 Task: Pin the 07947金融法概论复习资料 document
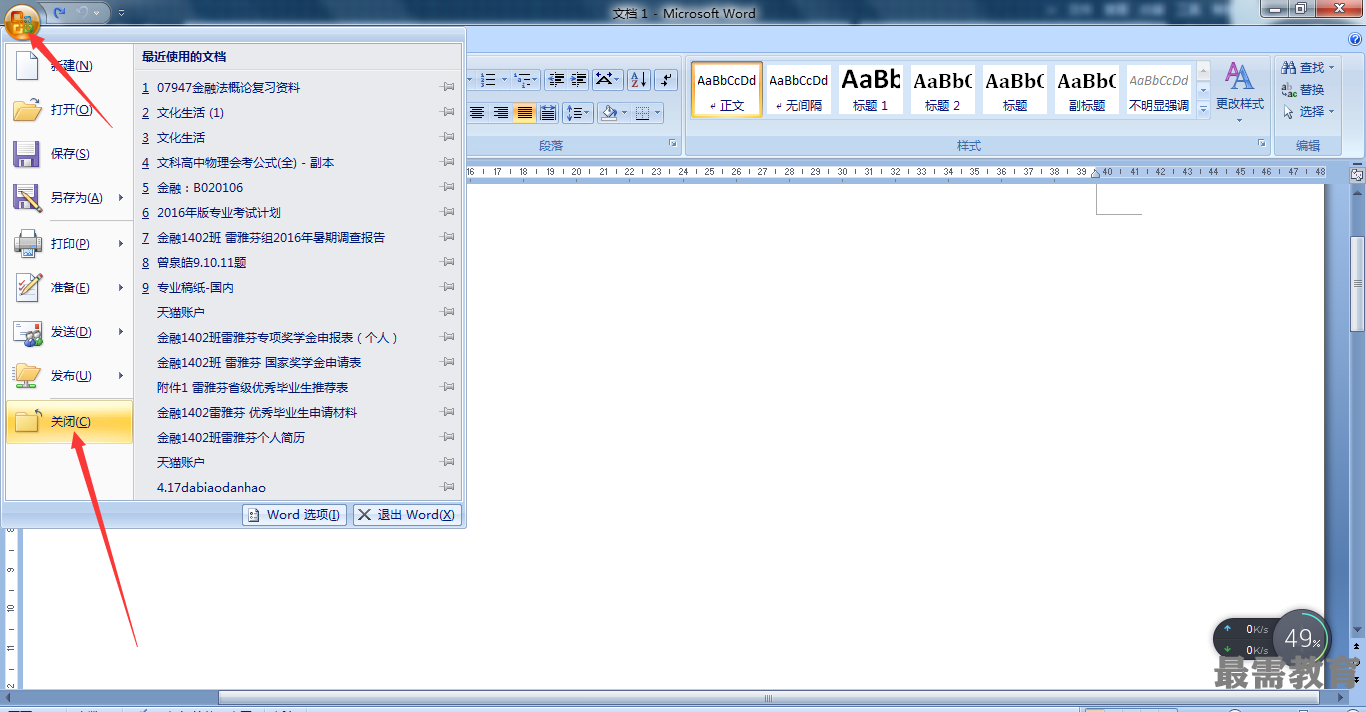448,88
